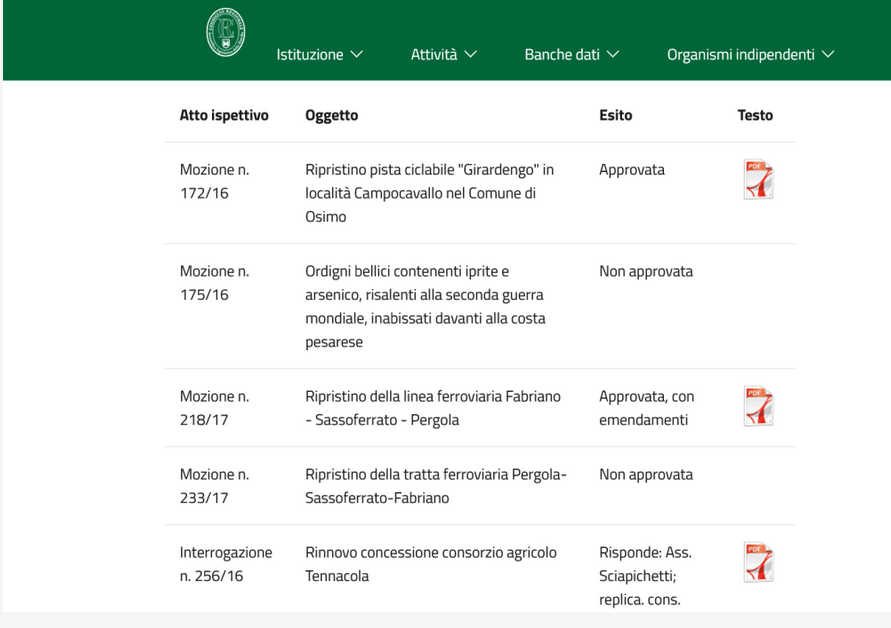Click the Girardengo cycle path description
Screen dimensions: 891x628
tap(429, 192)
